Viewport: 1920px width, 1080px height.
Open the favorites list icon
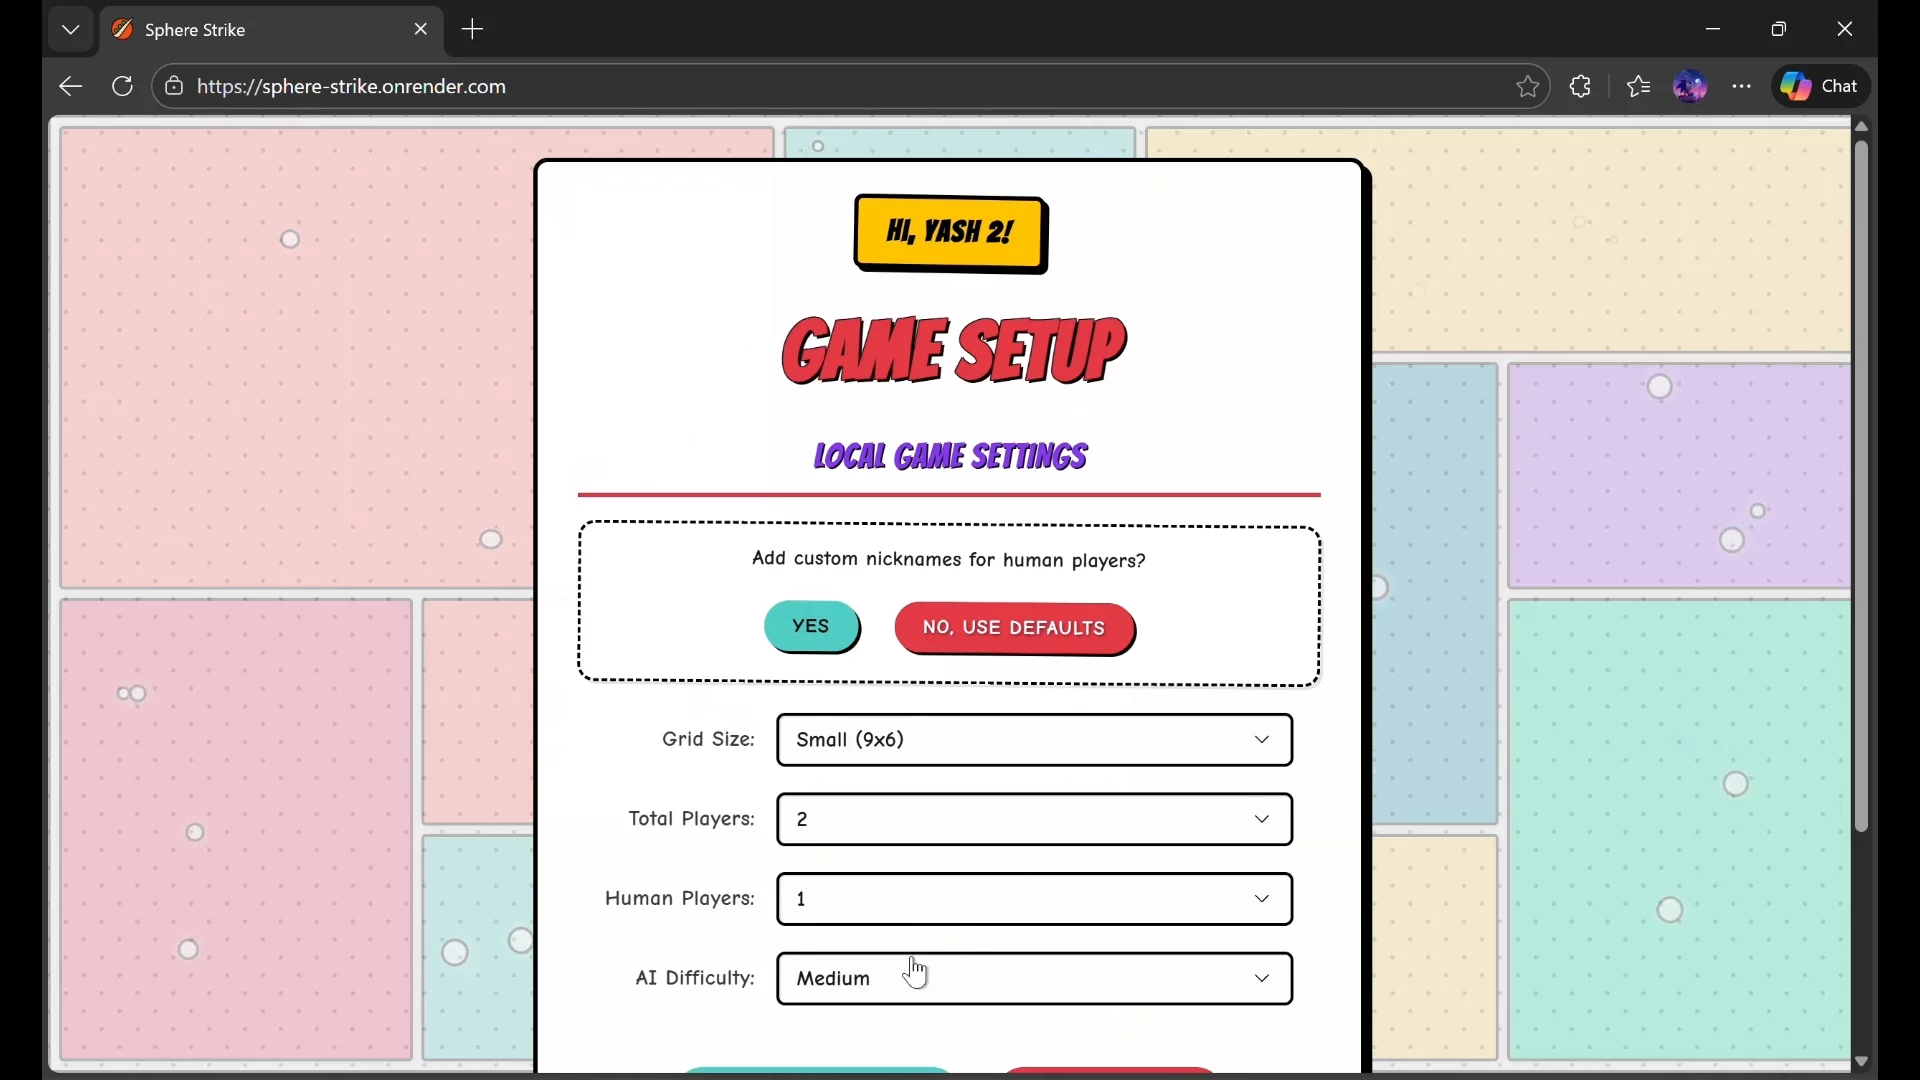click(x=1638, y=87)
